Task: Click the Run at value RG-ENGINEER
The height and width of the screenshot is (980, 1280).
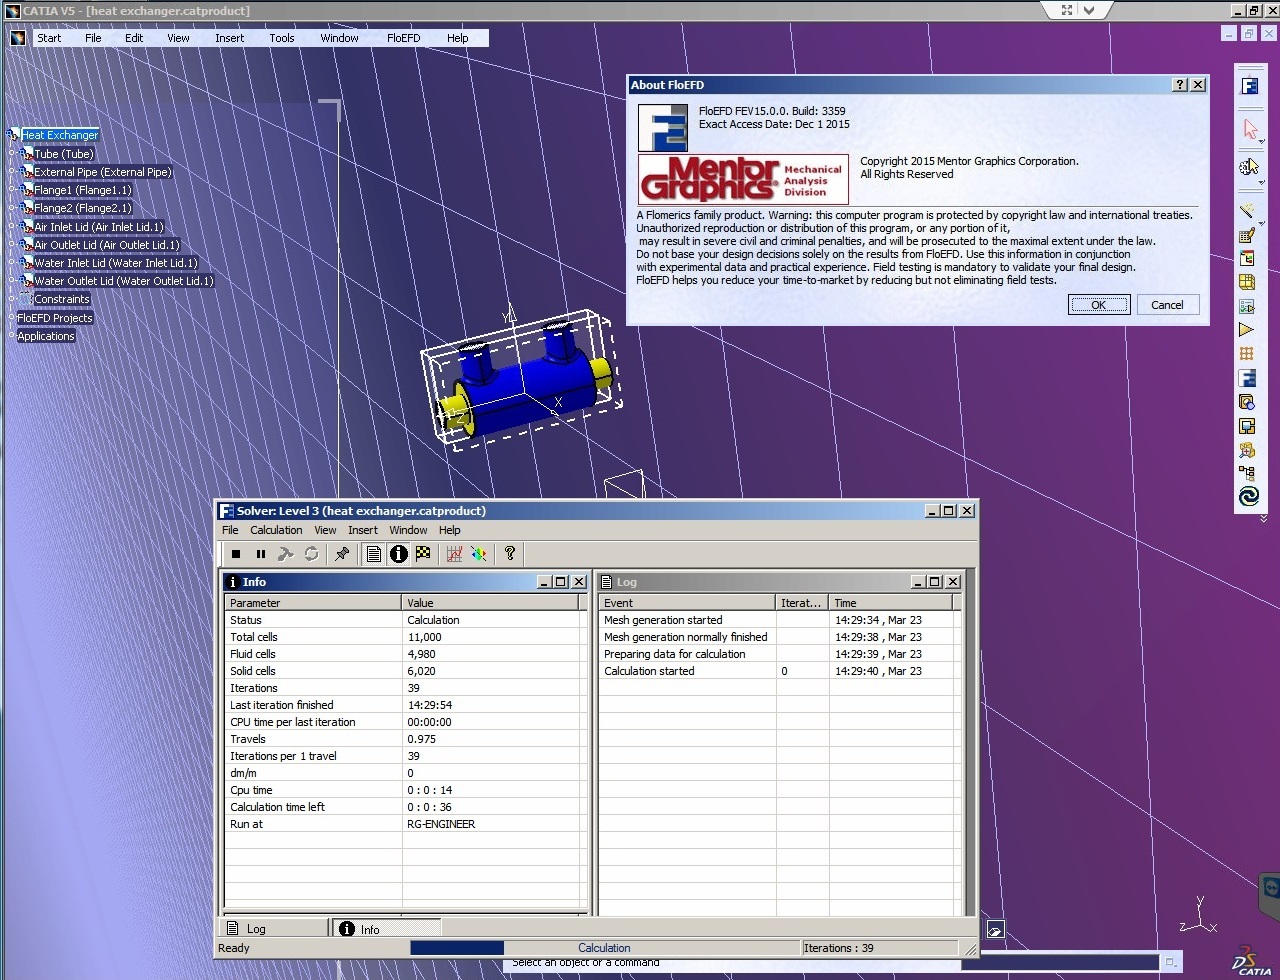Action: [441, 824]
